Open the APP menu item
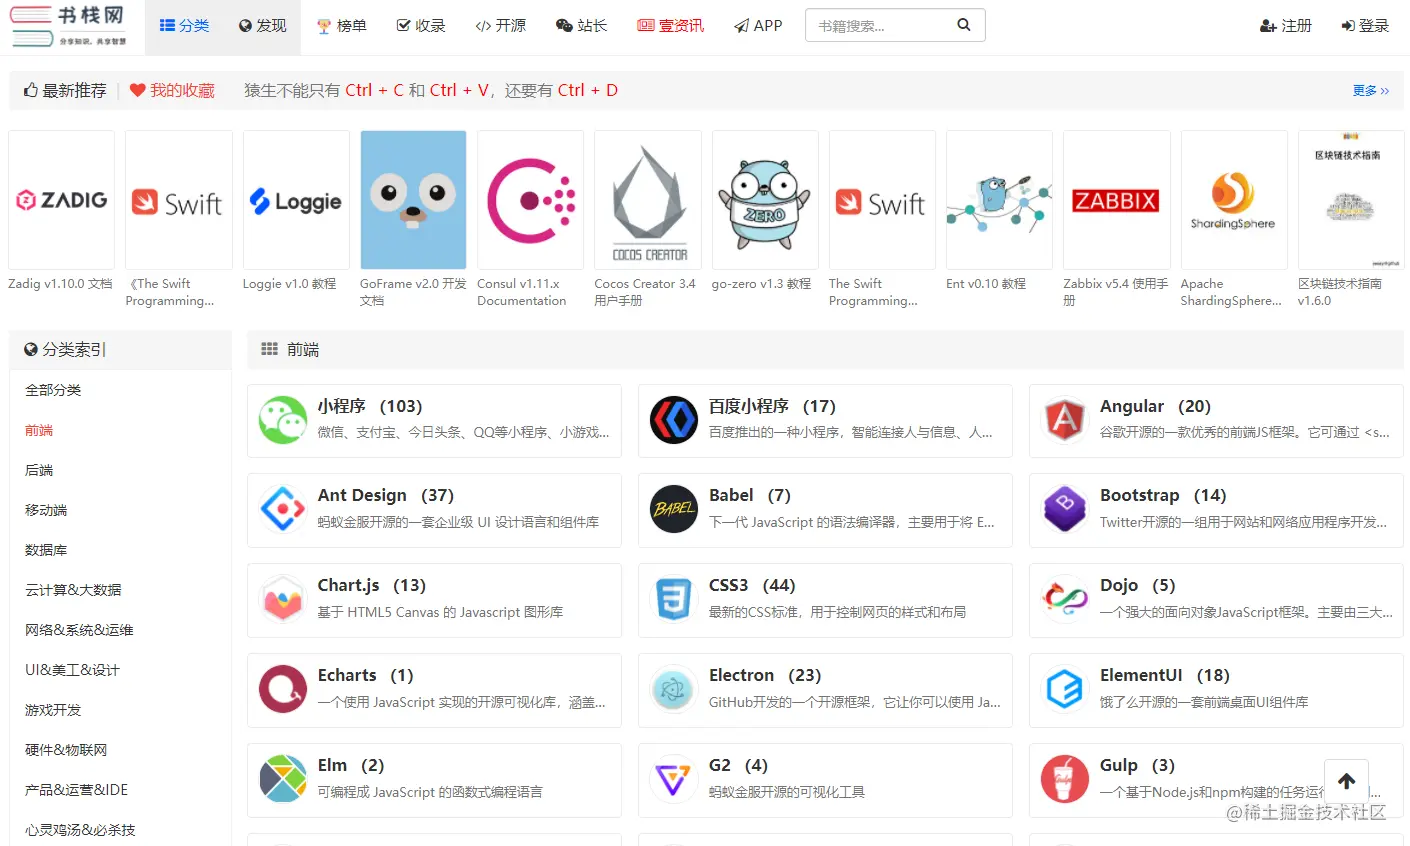Viewport: 1410px width, 846px height. 758,26
